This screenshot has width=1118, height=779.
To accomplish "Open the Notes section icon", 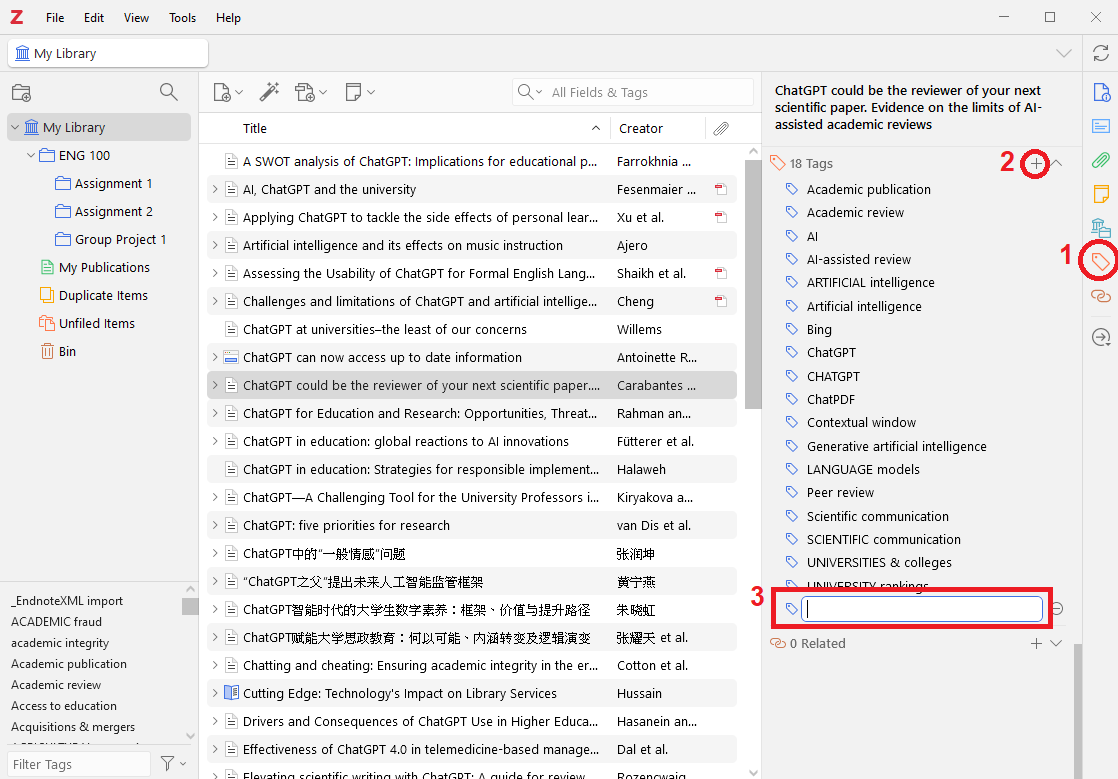I will coord(1100,193).
